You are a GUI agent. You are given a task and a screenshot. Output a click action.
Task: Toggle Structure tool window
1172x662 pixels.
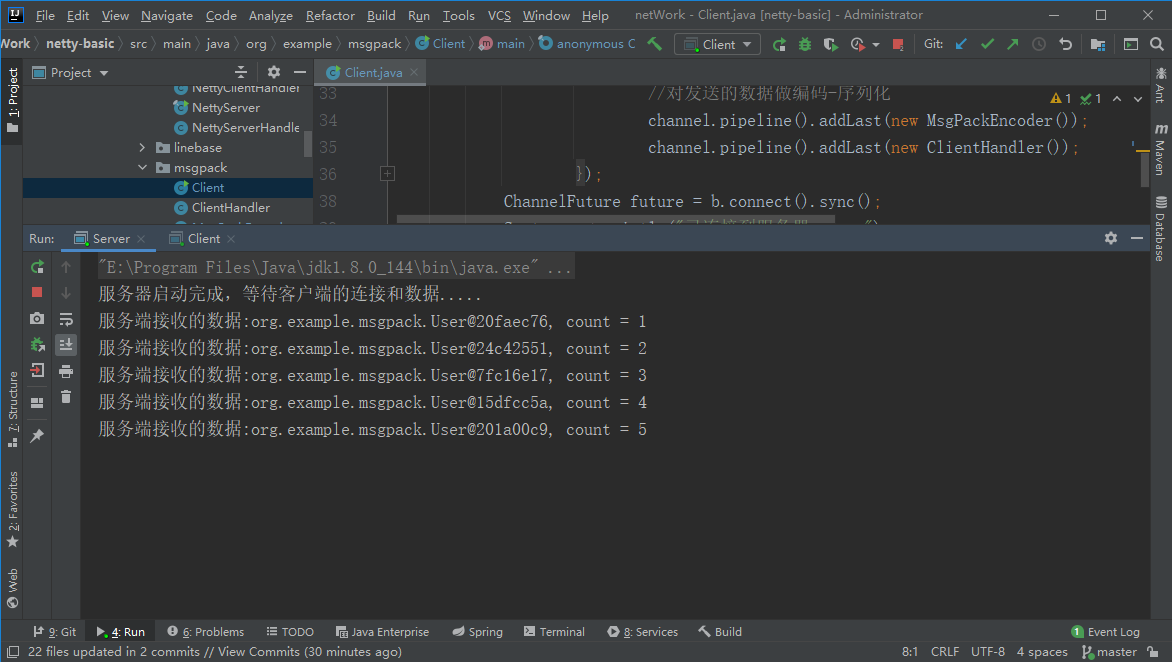click(x=12, y=409)
